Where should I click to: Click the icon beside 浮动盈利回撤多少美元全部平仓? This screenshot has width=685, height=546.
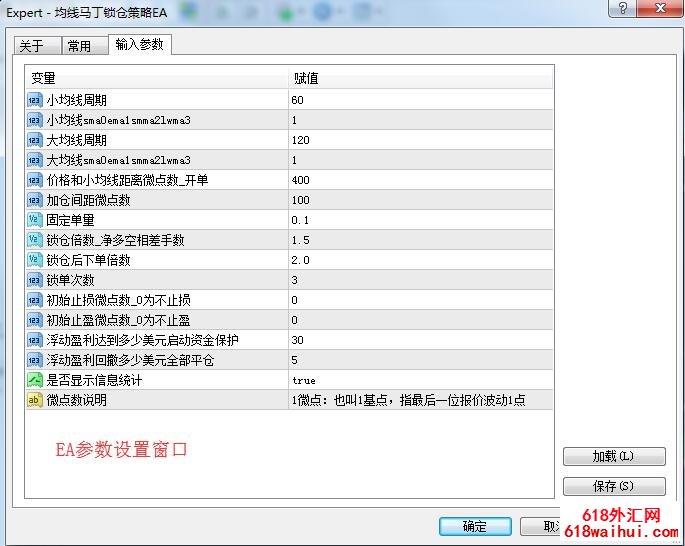[x=35, y=360]
